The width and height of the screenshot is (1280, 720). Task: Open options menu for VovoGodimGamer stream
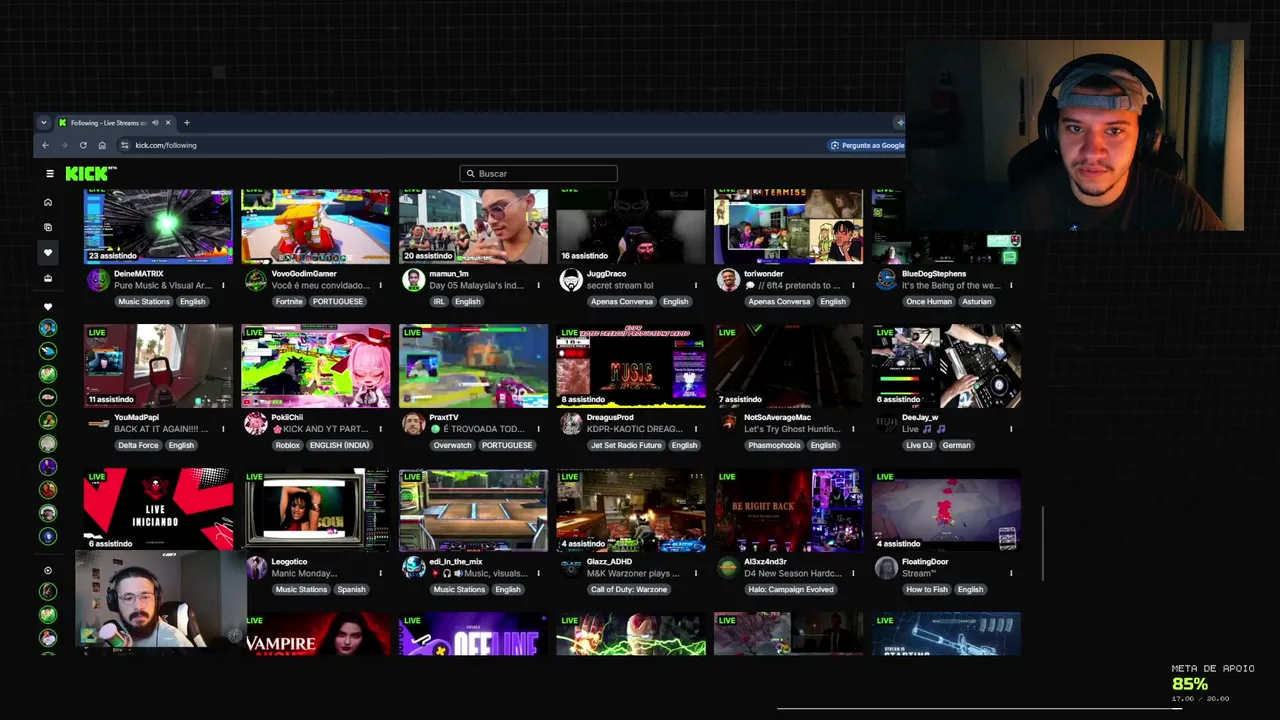pos(380,285)
